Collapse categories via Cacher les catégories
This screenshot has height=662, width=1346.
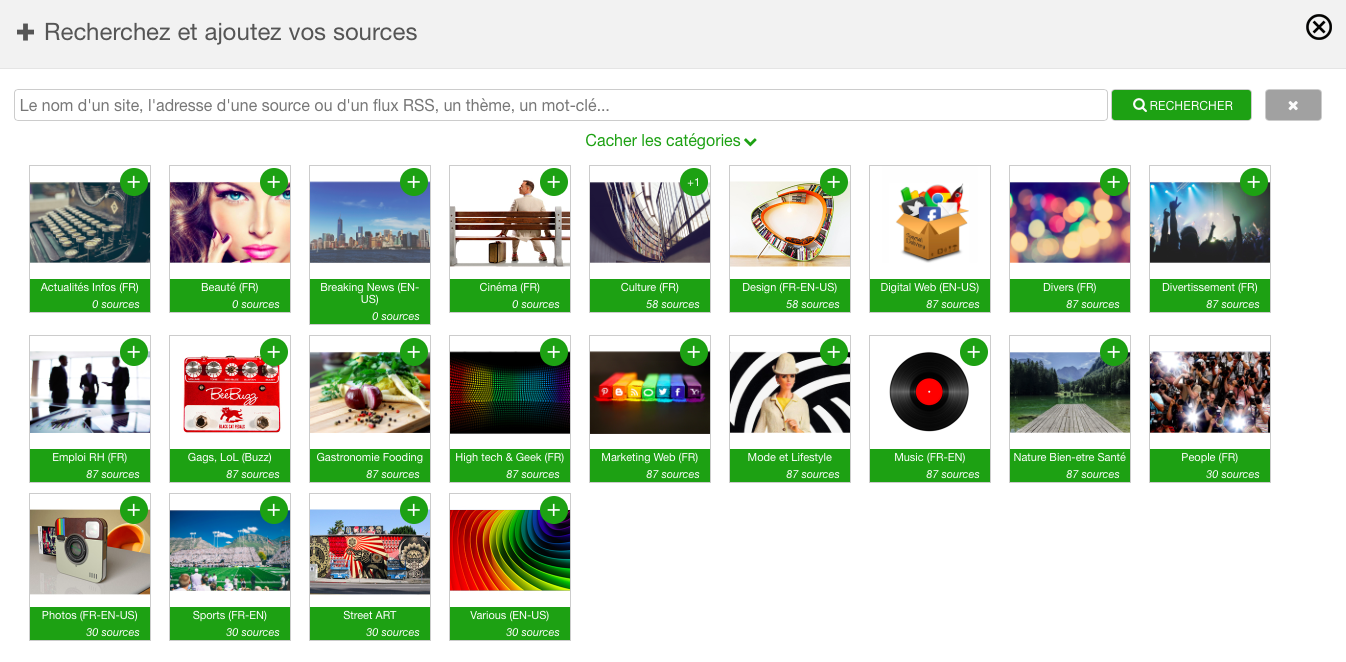(671, 141)
